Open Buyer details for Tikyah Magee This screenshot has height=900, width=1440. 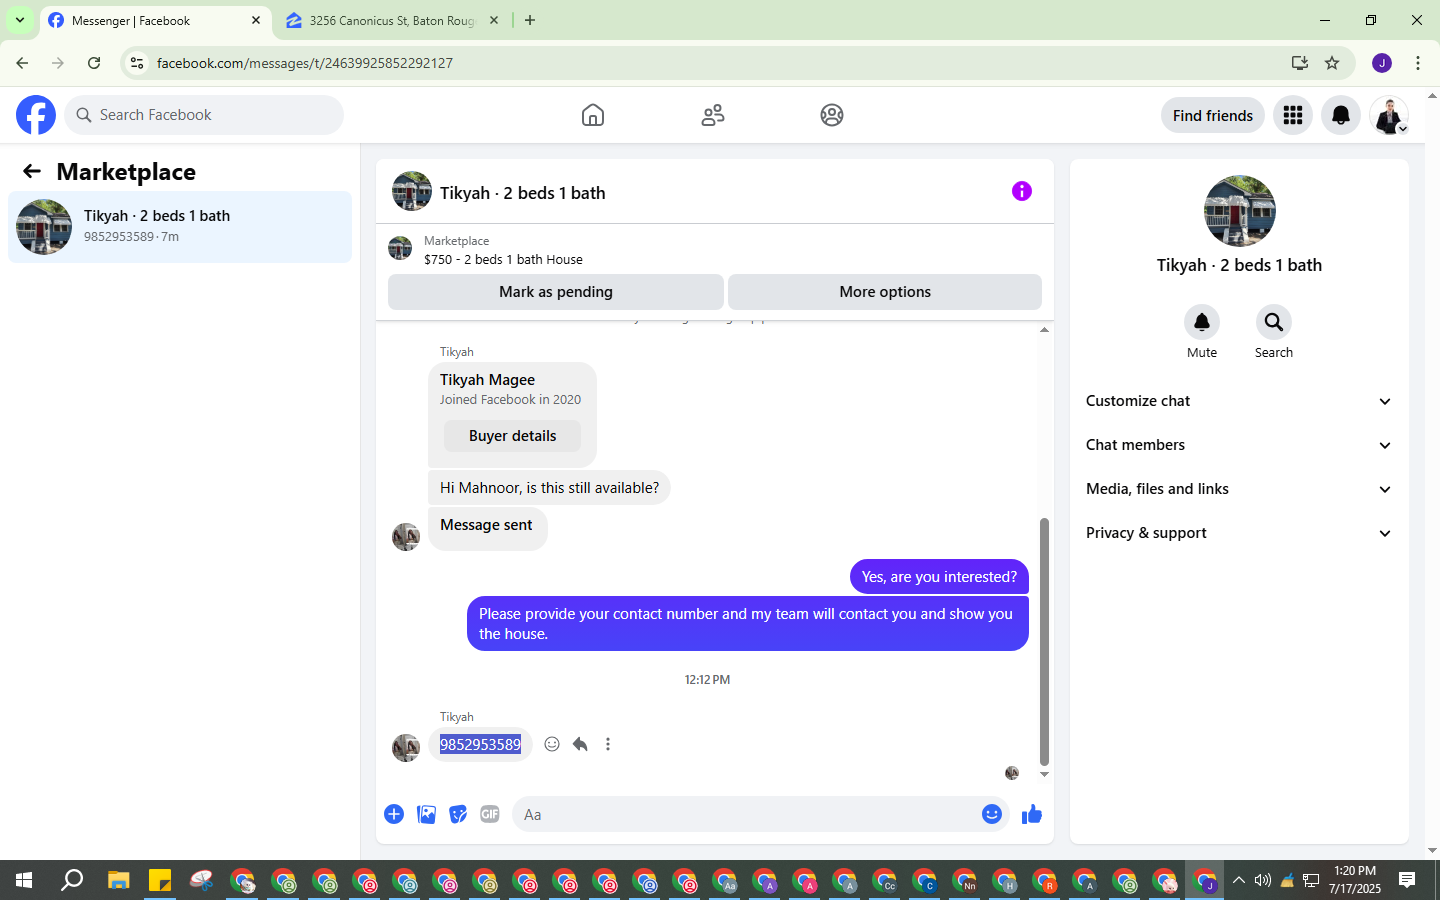pos(512,436)
